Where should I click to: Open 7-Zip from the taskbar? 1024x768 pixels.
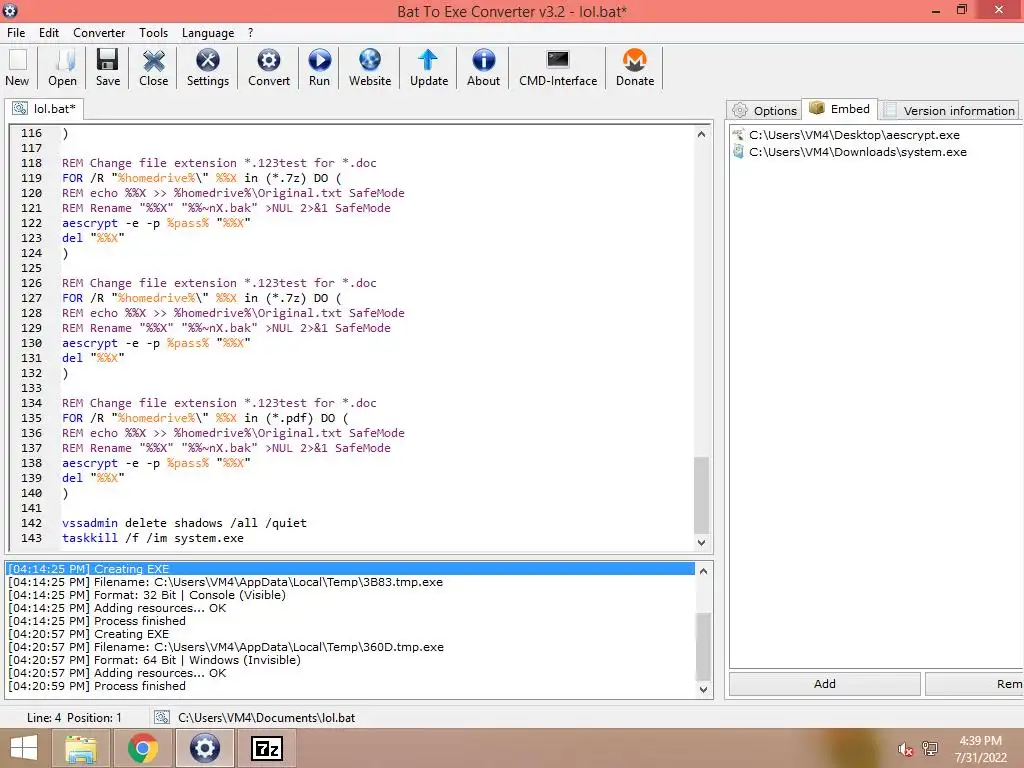[266, 748]
